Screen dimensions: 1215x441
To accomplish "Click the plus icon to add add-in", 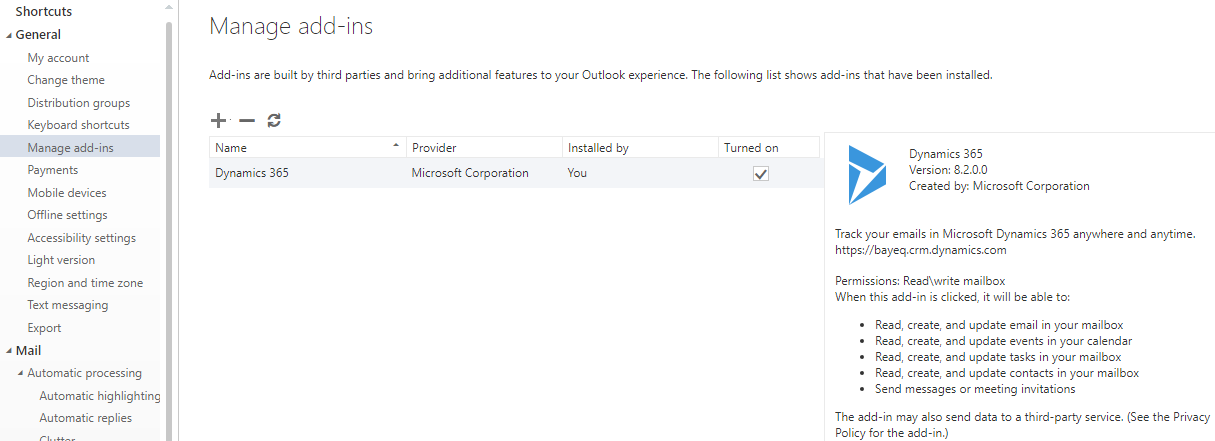I will (218, 121).
